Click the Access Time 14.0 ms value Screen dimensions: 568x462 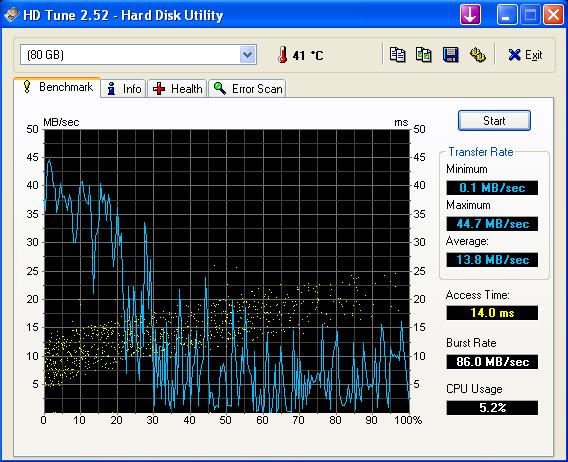(492, 312)
